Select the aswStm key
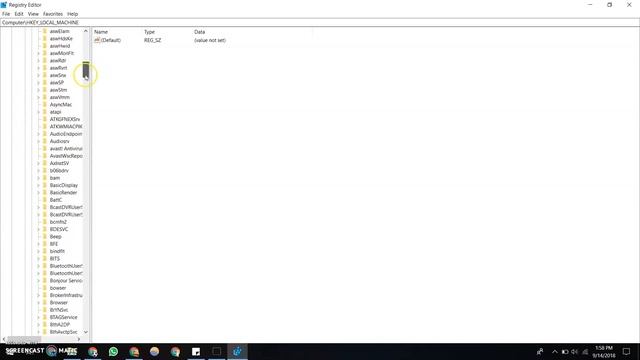 [58, 90]
